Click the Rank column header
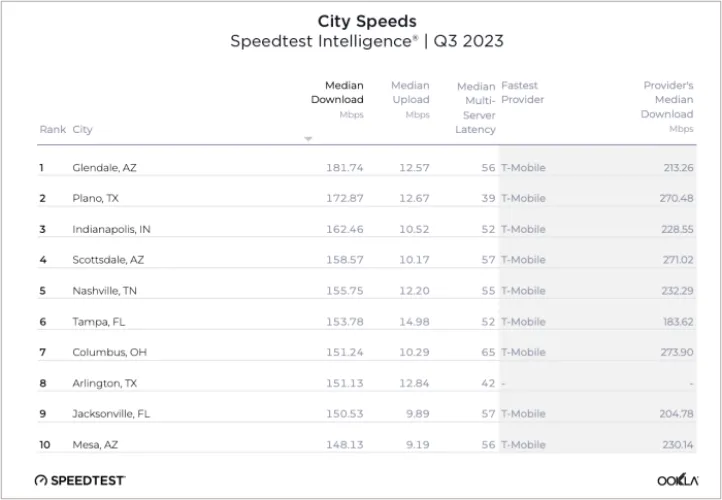 pos(52,129)
